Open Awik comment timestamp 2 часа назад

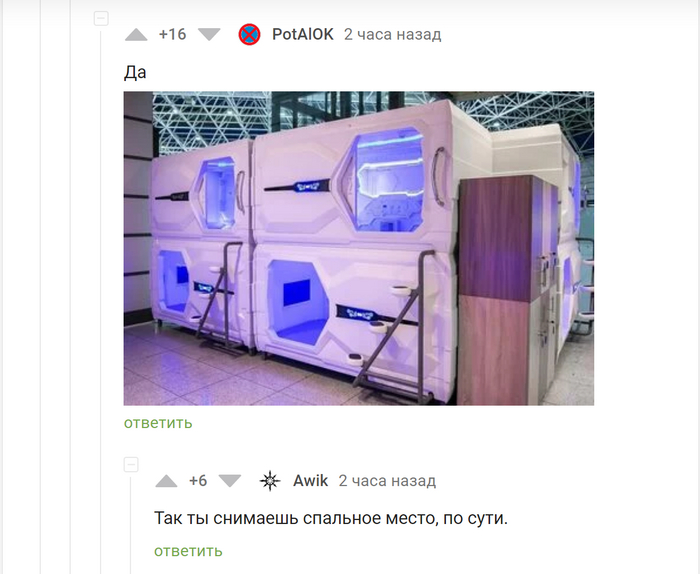[x=387, y=481]
